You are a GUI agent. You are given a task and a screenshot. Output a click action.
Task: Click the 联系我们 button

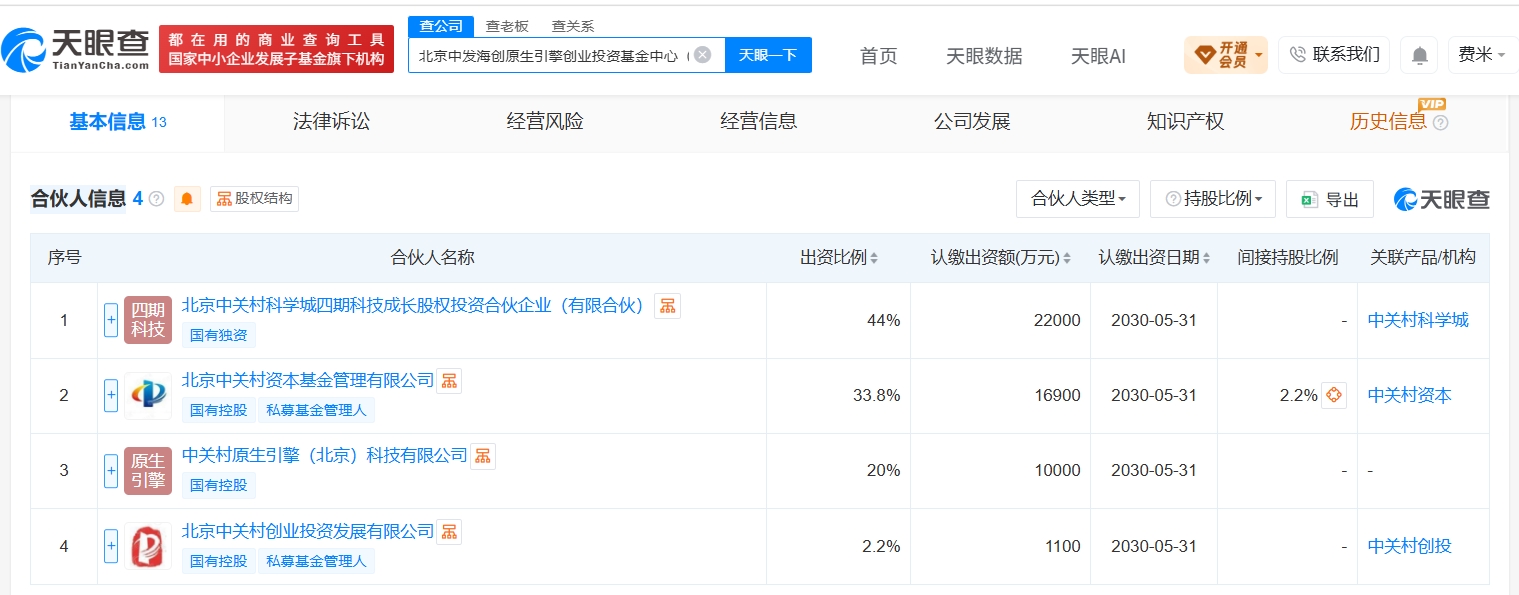(x=1334, y=55)
